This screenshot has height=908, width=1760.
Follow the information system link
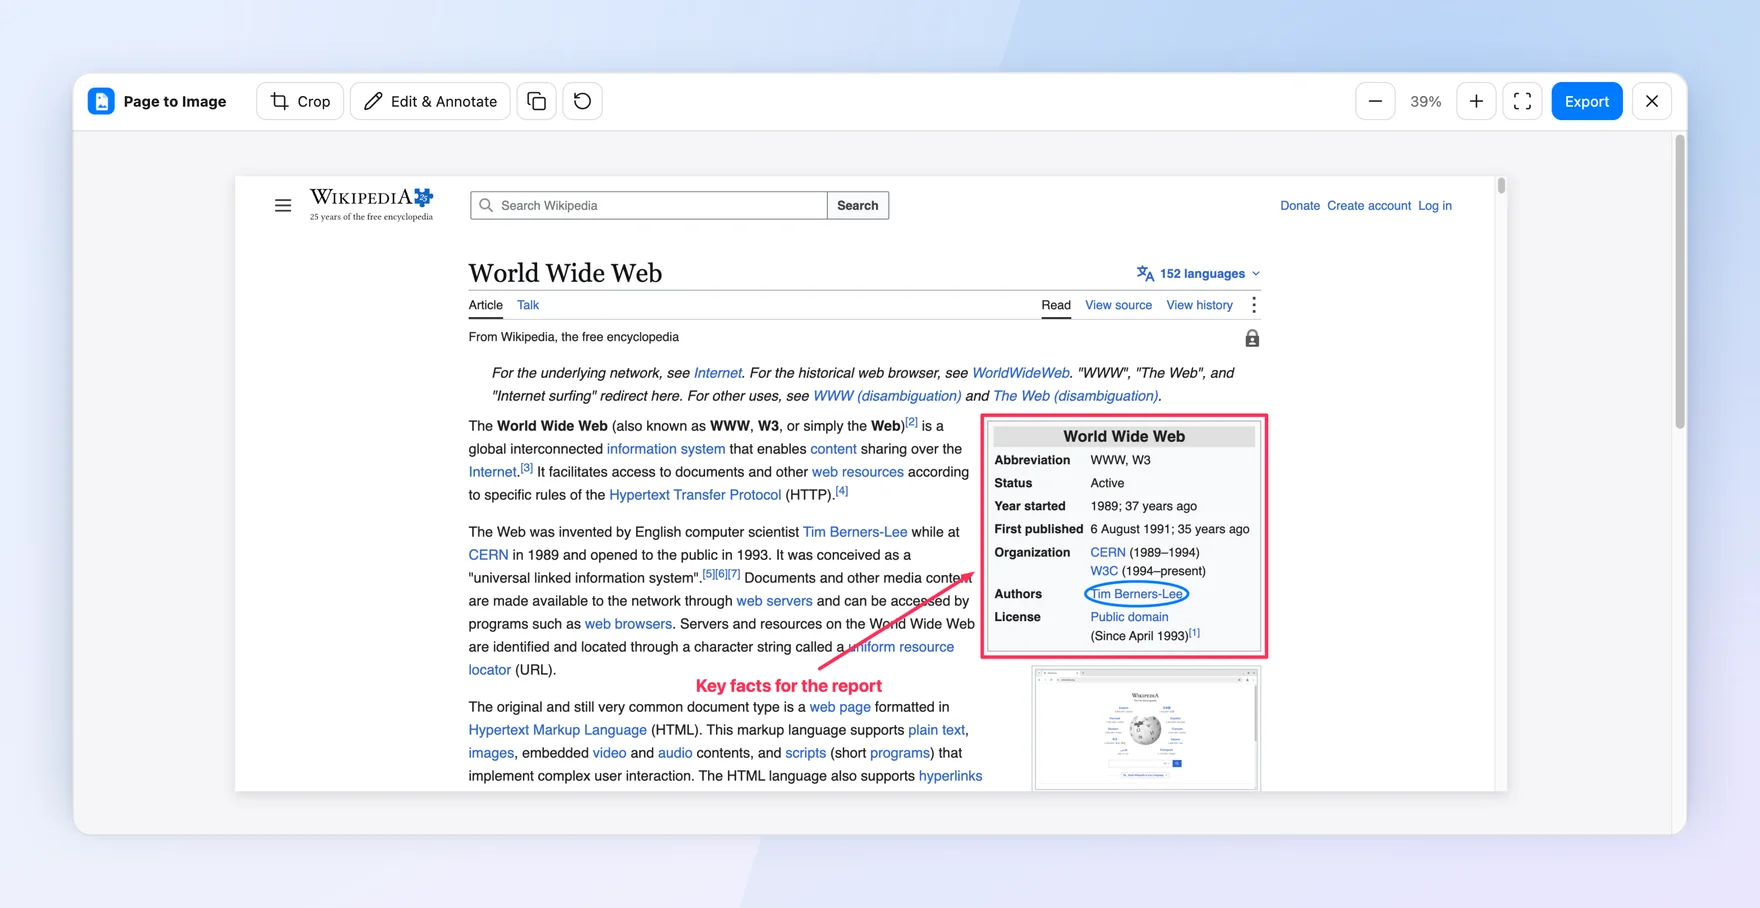coord(666,449)
